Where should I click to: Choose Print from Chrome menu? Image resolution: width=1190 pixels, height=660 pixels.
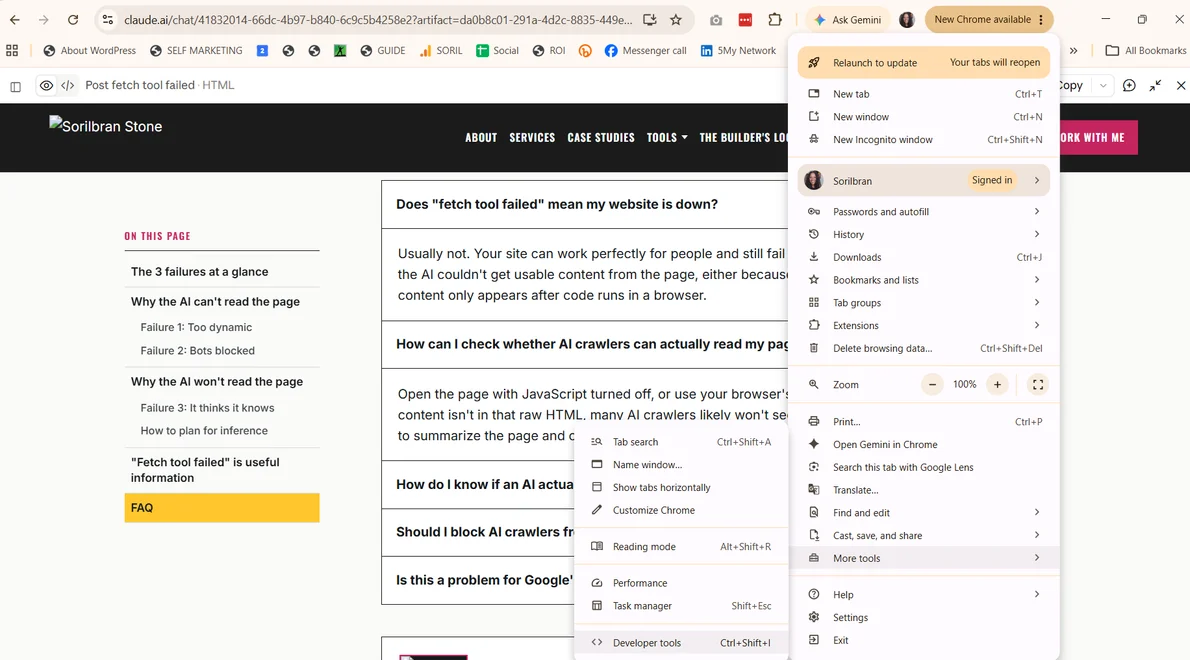pyautogui.click(x=924, y=422)
